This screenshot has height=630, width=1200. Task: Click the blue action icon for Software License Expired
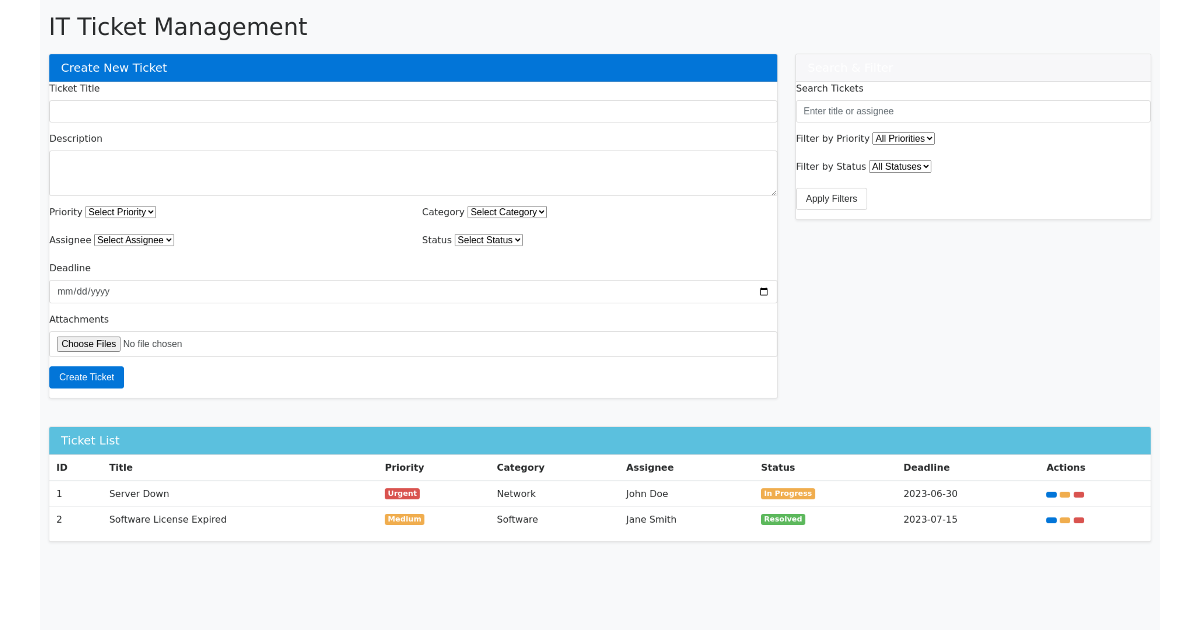(x=1051, y=520)
